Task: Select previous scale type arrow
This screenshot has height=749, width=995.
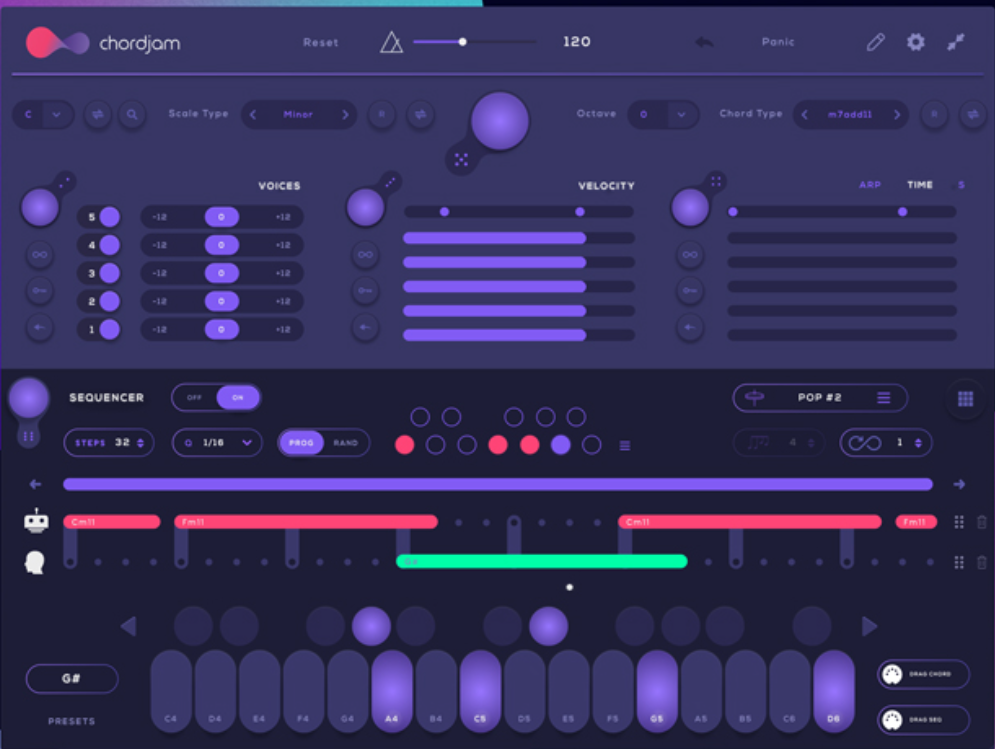Action: (x=253, y=114)
